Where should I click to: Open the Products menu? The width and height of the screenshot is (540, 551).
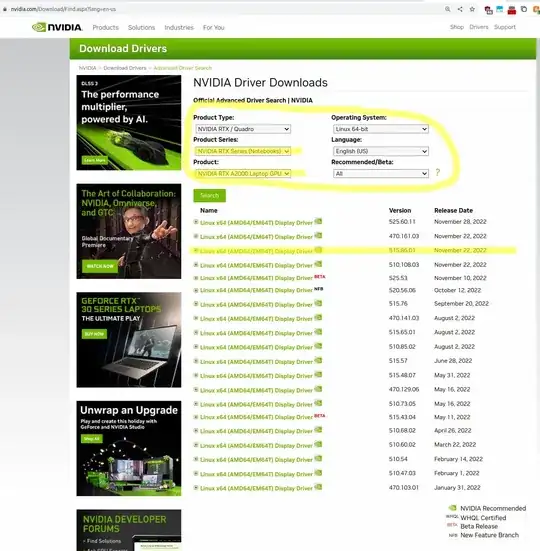[105, 27]
